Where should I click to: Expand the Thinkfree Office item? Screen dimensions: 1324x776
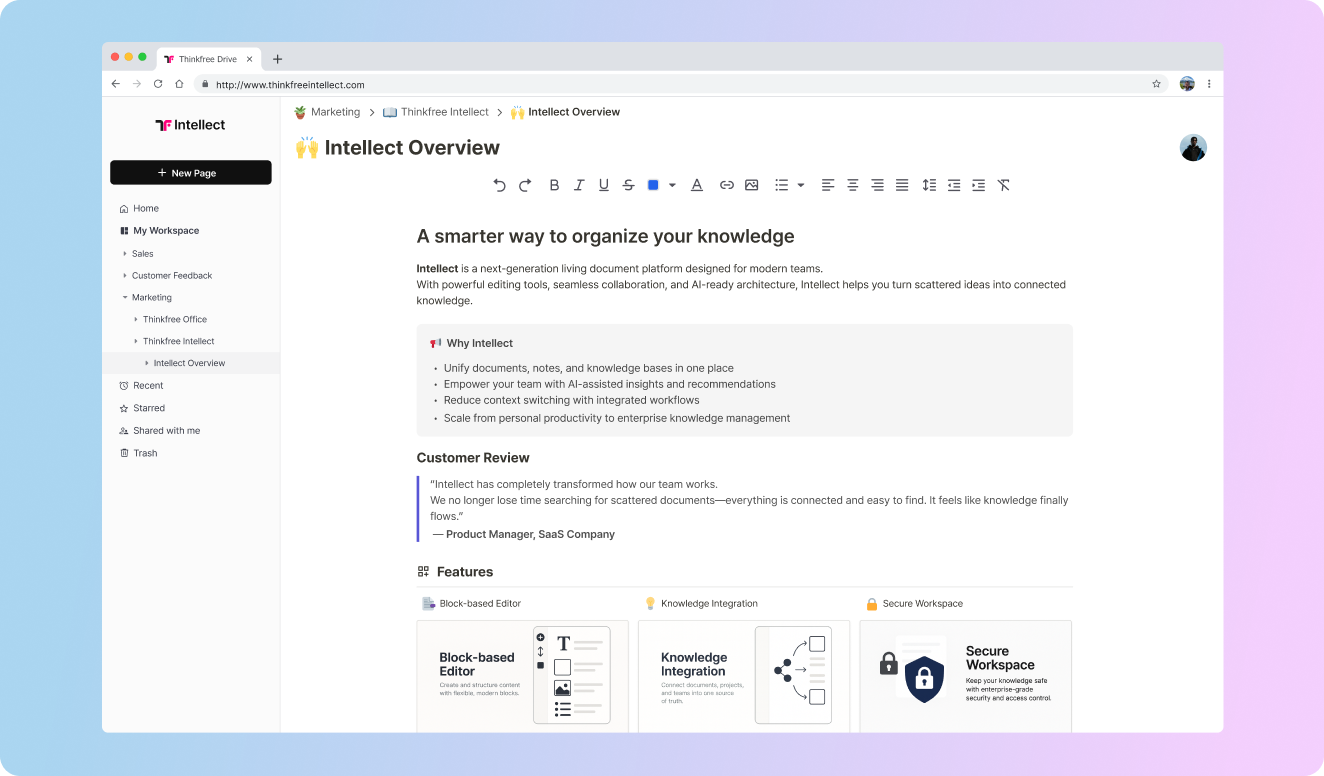point(136,319)
